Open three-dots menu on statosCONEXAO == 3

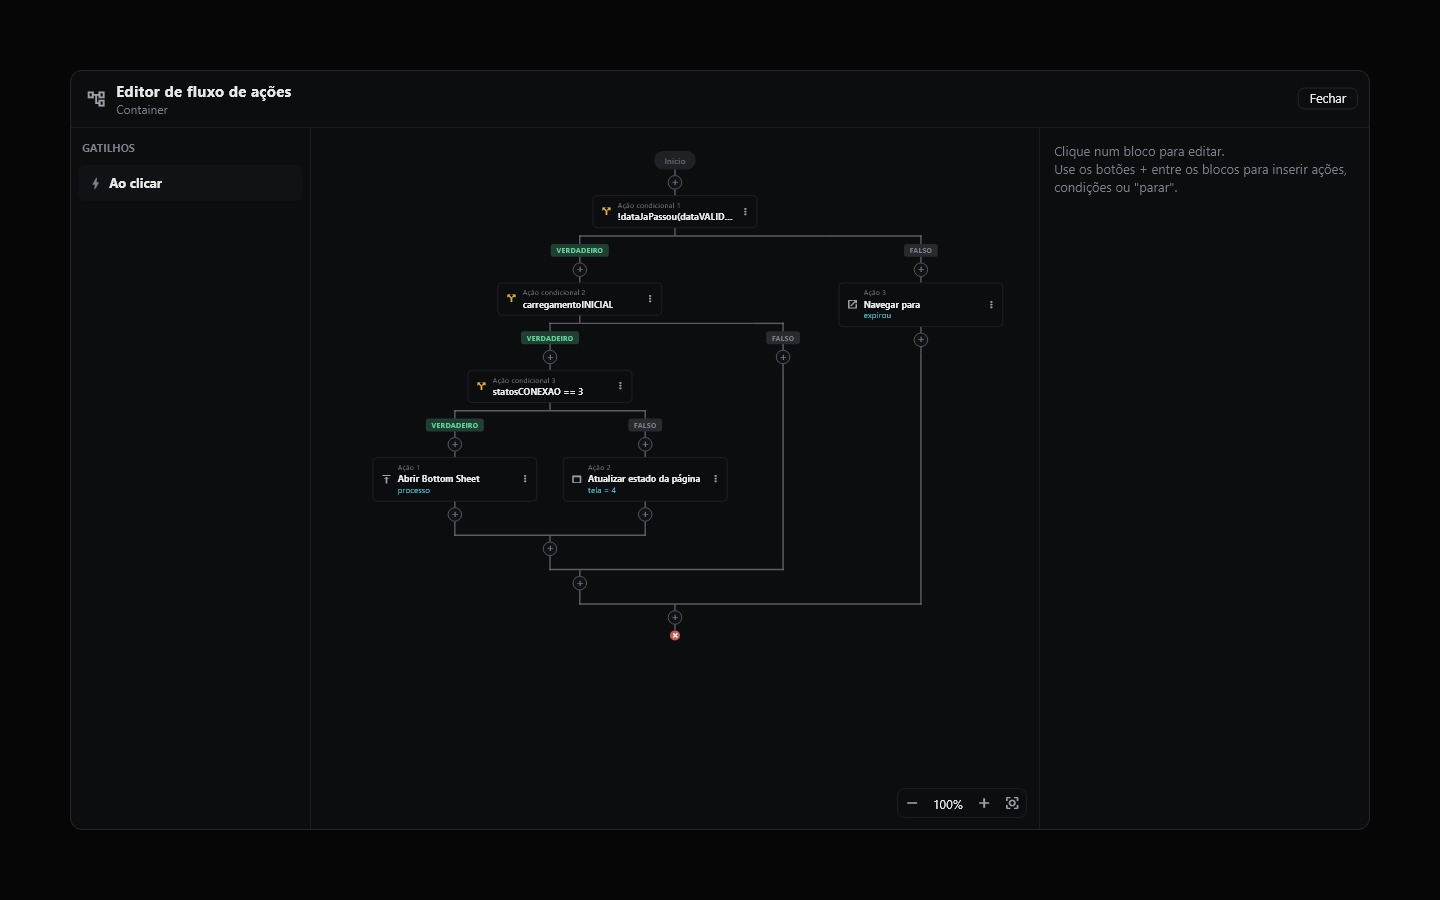(620, 386)
